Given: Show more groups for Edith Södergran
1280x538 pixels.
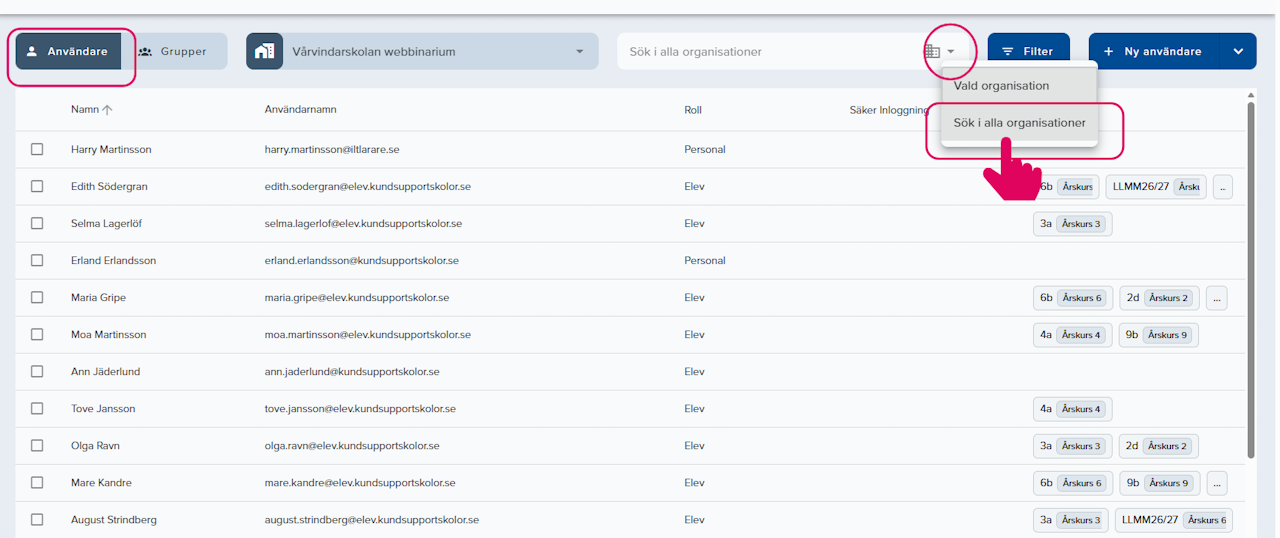Looking at the screenshot, I should coord(1222,186).
